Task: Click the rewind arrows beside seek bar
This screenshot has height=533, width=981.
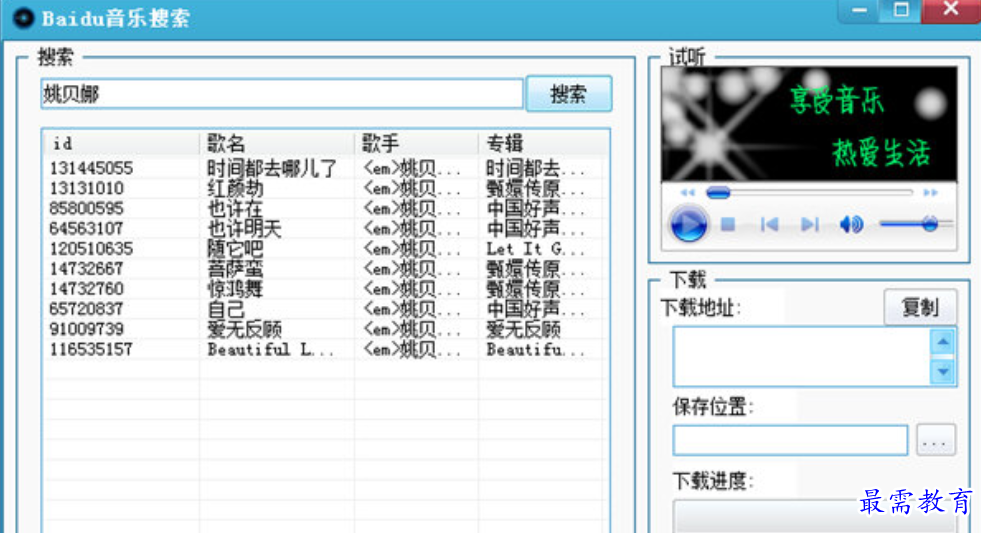Action: [688, 193]
